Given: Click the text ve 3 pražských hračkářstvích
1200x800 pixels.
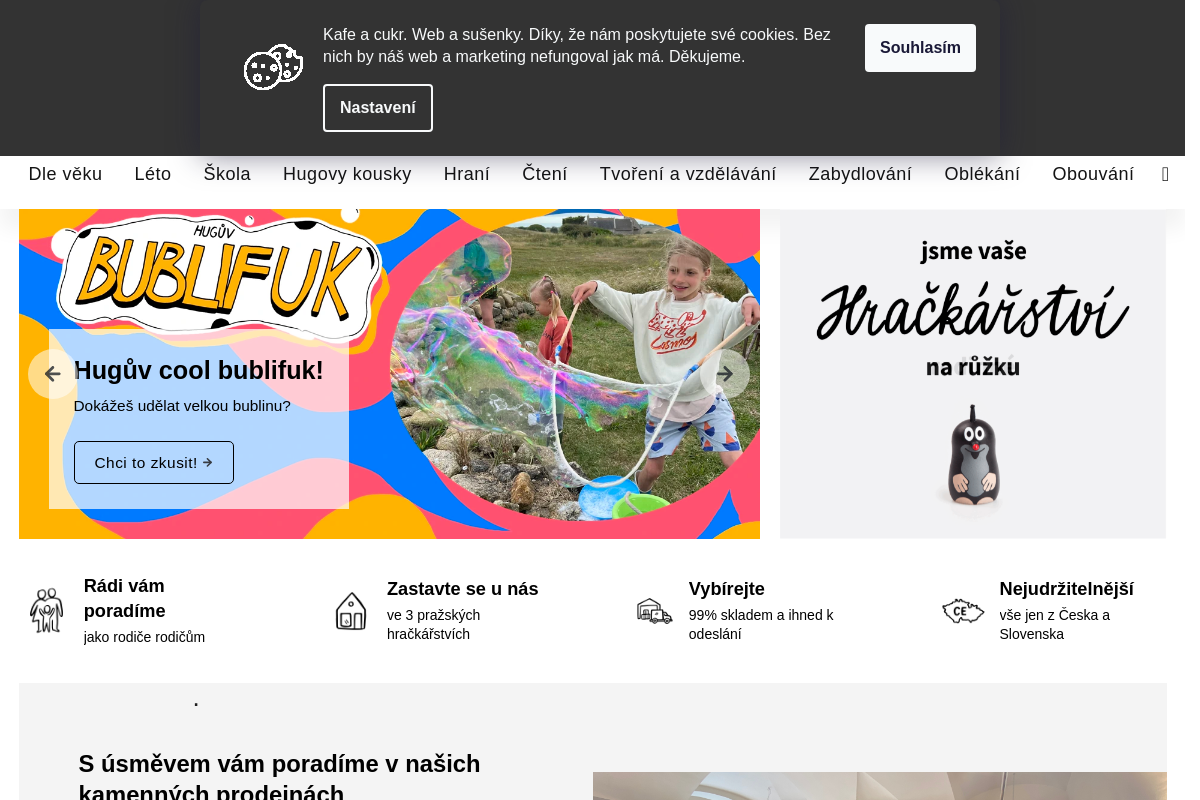Looking at the screenshot, I should [x=434, y=625].
